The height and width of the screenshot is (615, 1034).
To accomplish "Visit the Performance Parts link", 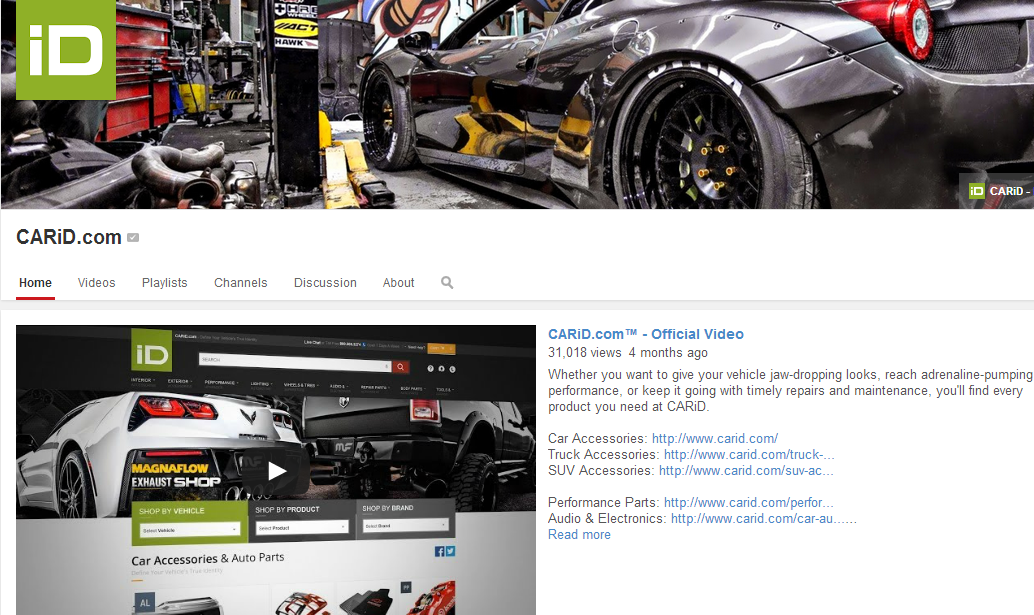I will coord(748,502).
